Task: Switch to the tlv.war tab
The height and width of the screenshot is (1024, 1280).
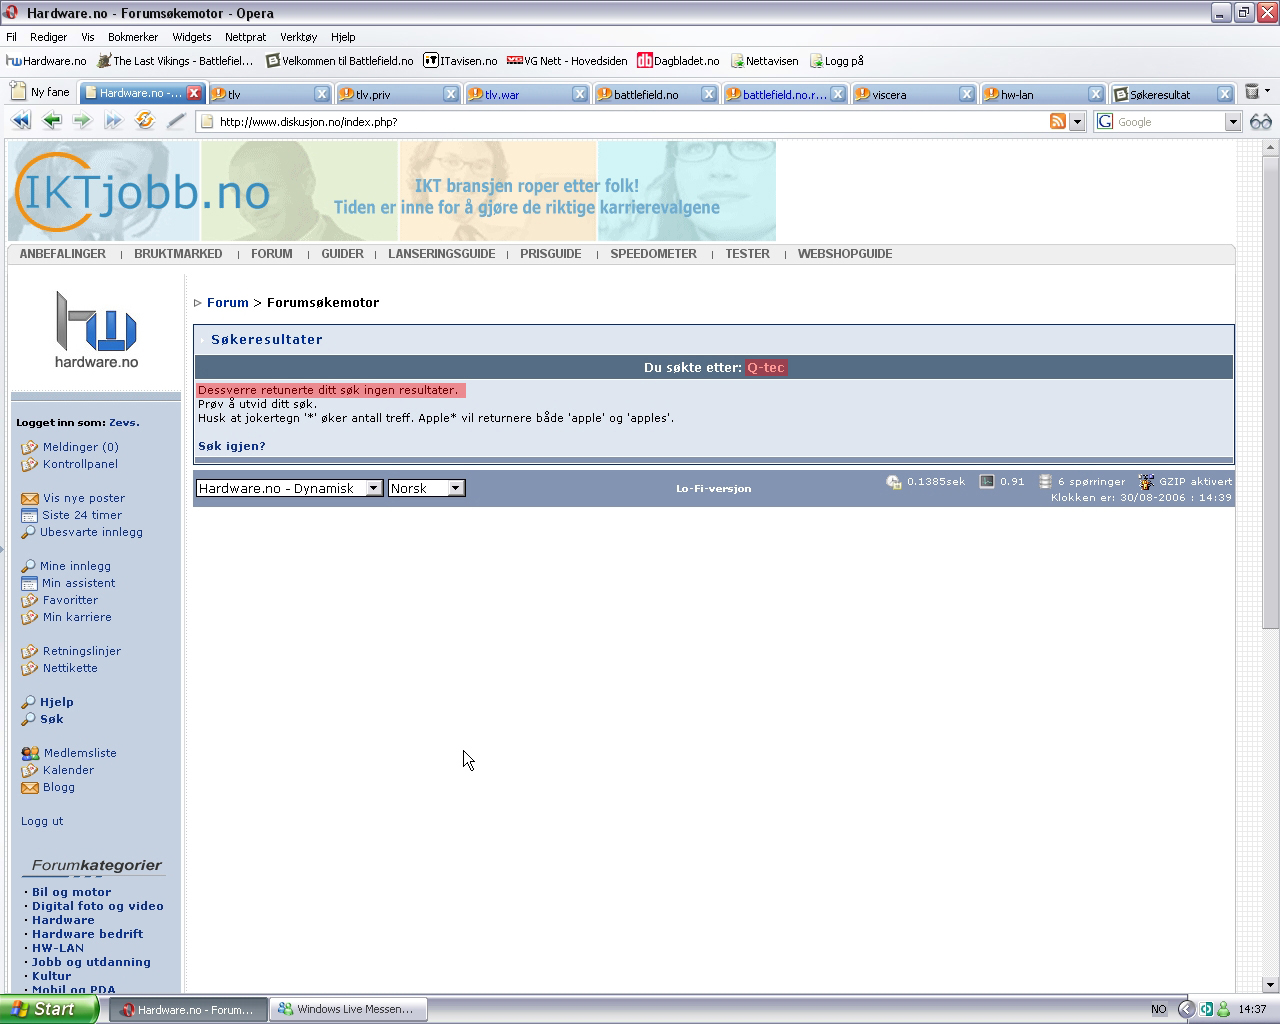Action: coord(526,94)
